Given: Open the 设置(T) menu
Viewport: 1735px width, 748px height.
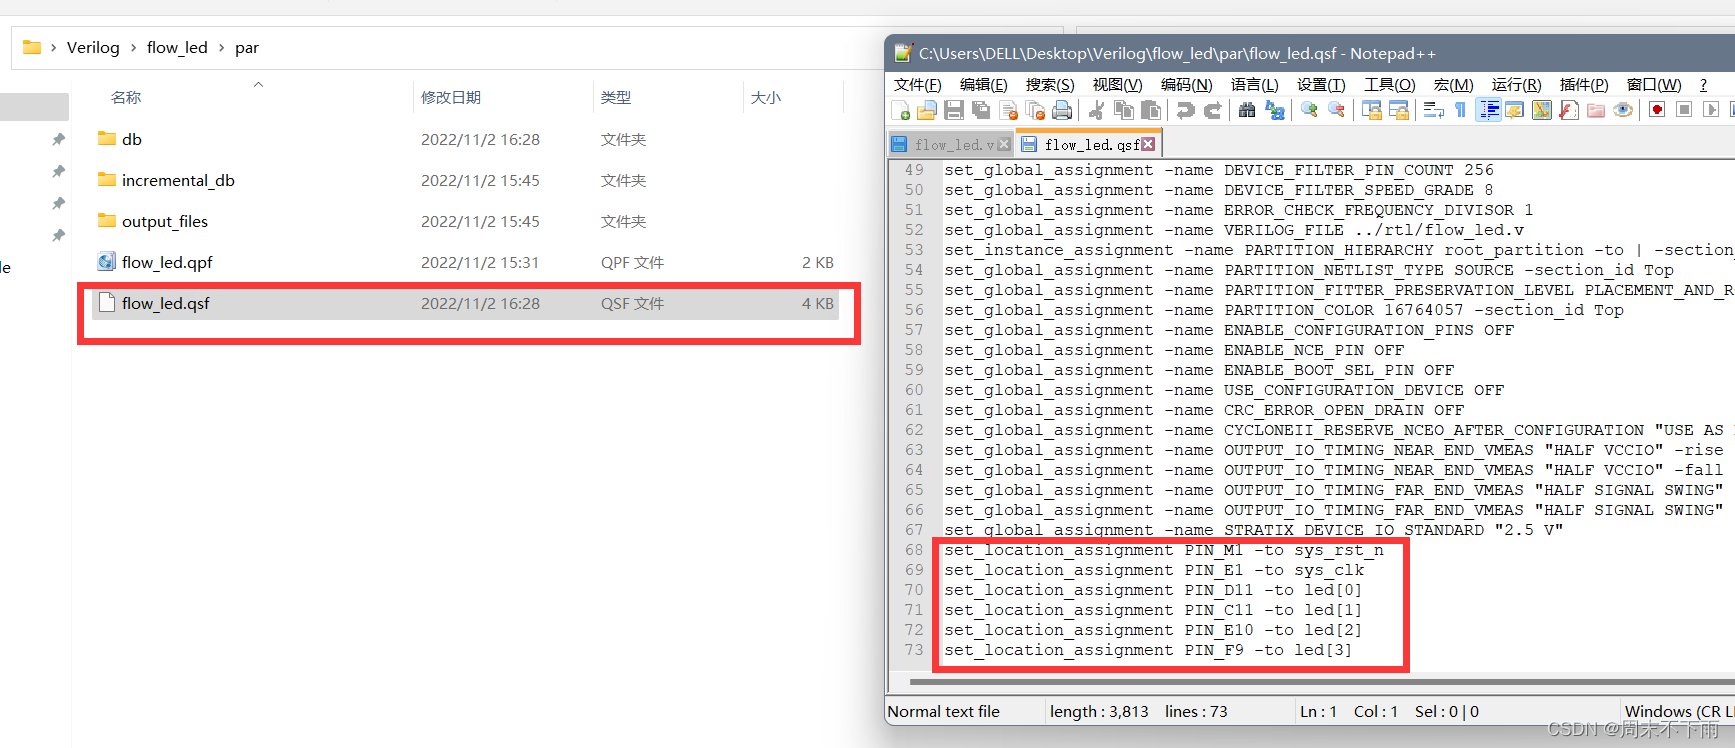Looking at the screenshot, I should (x=1321, y=85).
